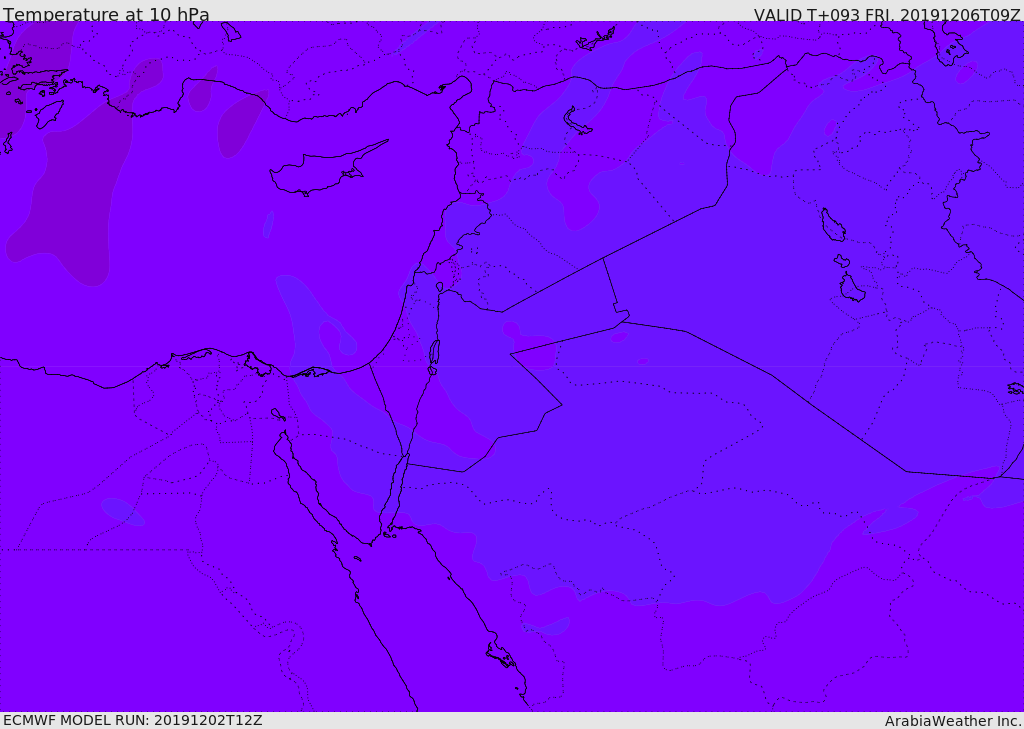
Task: Click the 'ArabiaWeather Inc' credit text
Action: (x=953, y=721)
